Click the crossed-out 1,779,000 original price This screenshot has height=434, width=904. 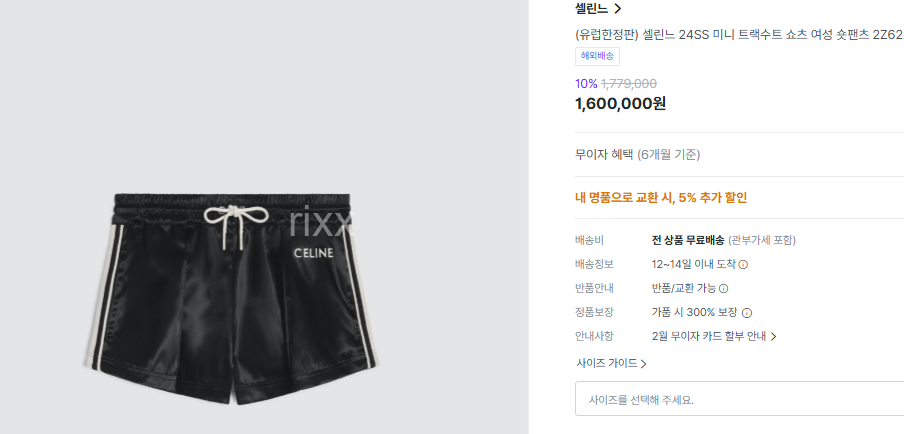coord(629,84)
